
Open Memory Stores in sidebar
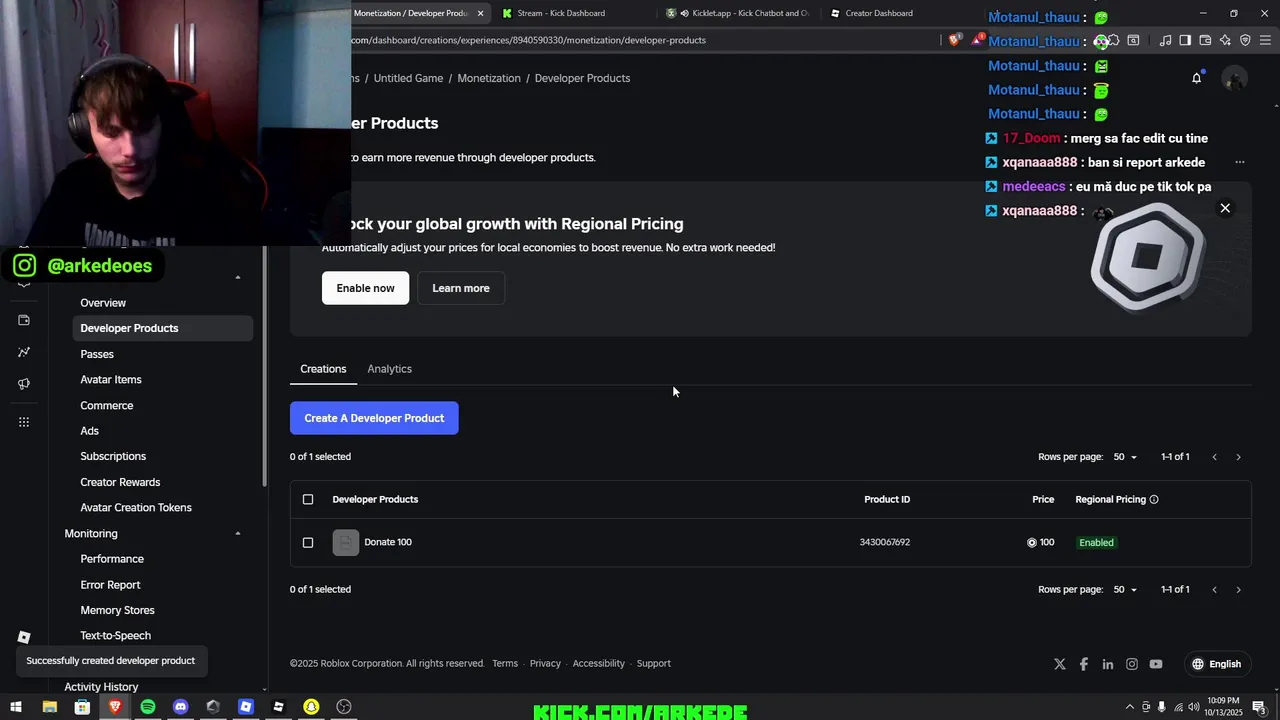[117, 610]
